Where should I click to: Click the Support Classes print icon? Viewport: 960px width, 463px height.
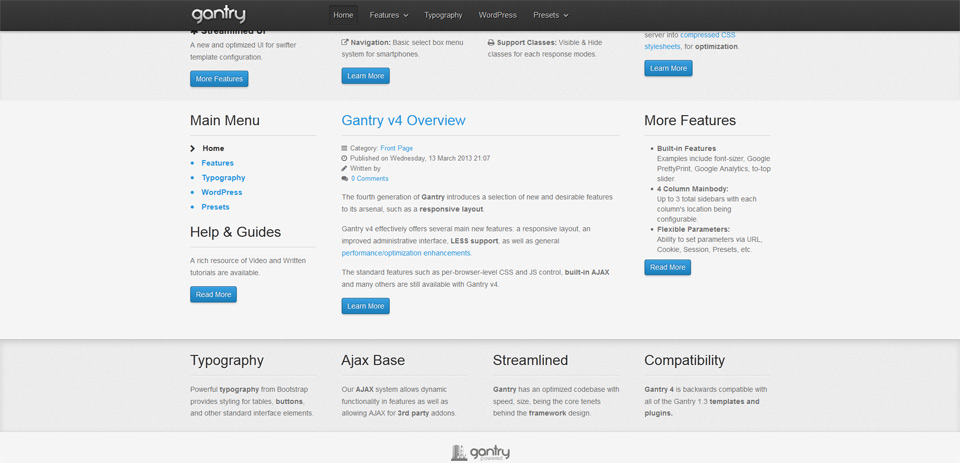491,43
